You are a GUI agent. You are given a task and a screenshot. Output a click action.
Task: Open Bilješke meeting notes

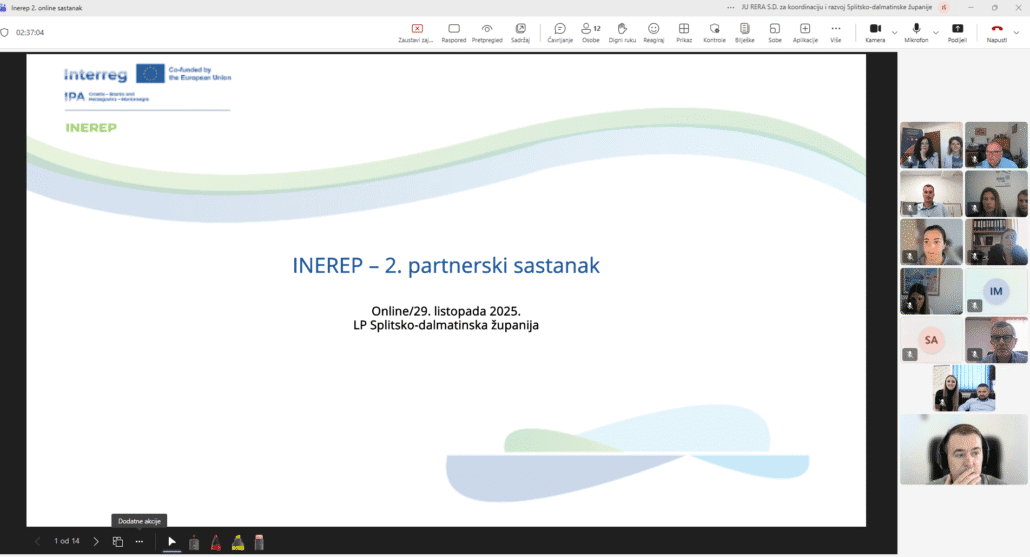(744, 32)
